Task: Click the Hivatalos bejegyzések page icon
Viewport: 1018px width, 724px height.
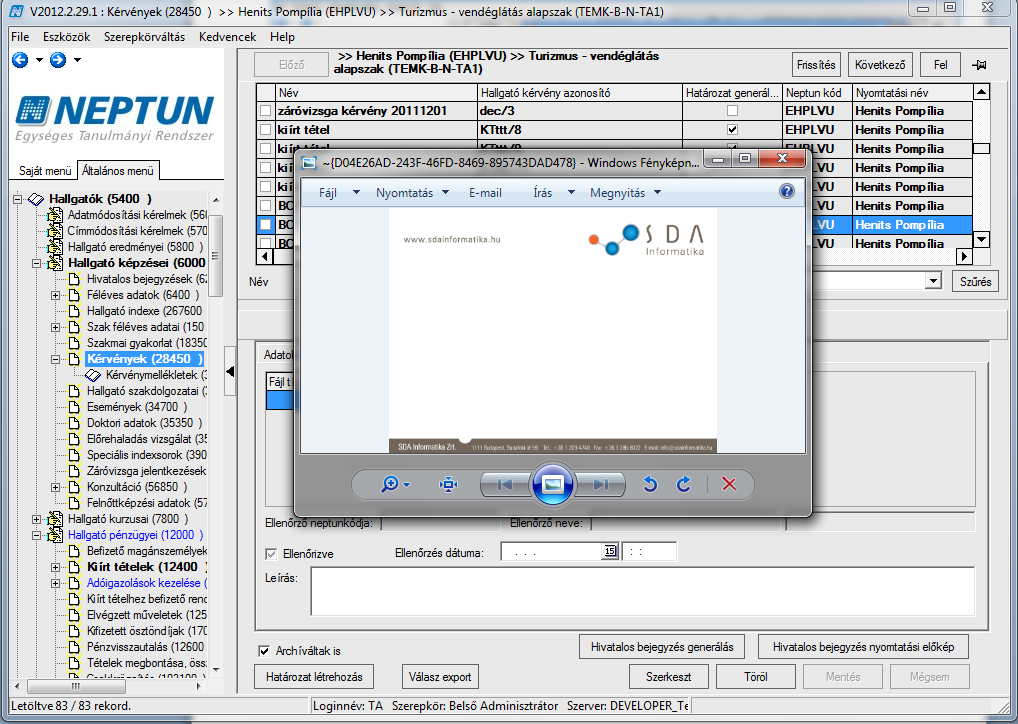Action: point(75,279)
